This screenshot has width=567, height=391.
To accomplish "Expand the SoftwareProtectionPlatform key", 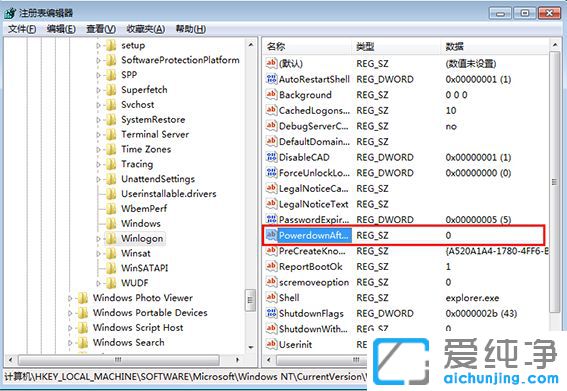I will tap(98, 60).
